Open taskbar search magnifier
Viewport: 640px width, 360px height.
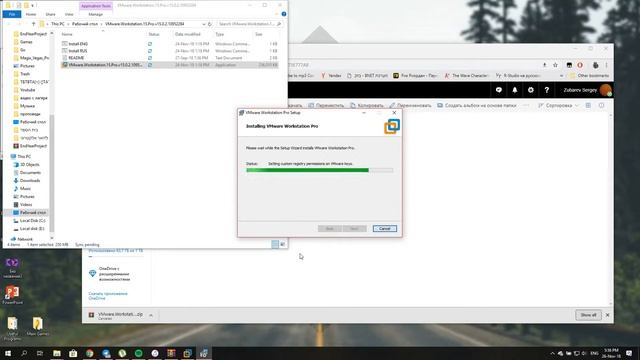click(x=24, y=353)
